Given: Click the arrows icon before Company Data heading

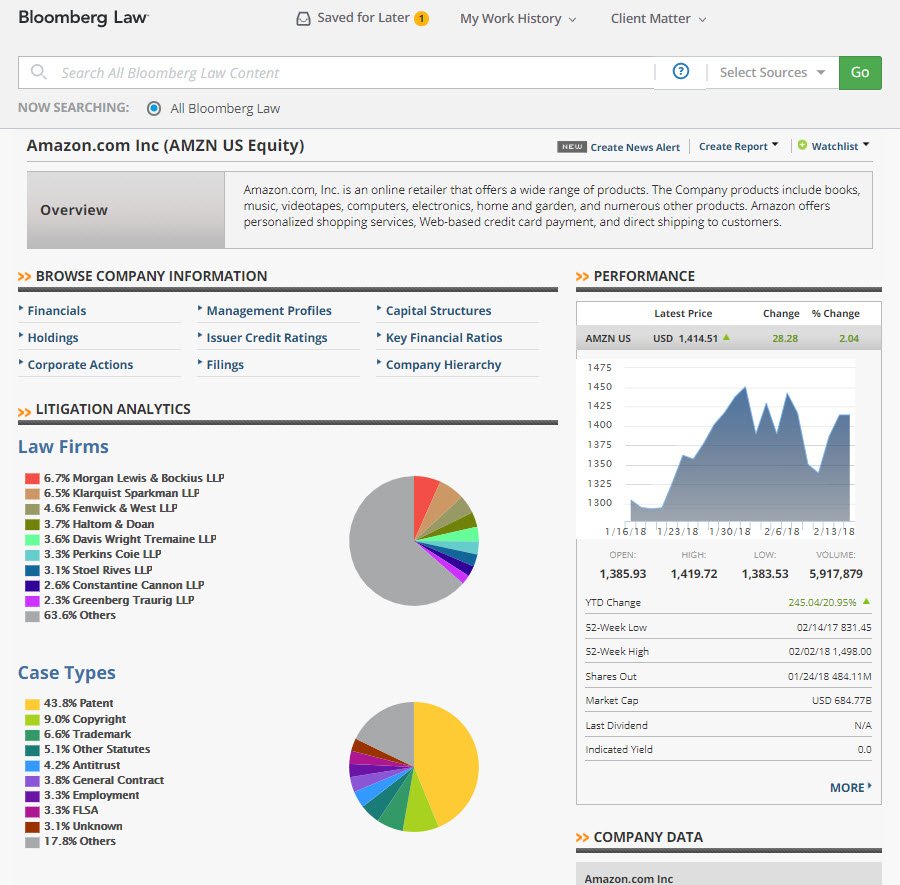Looking at the screenshot, I should (582, 837).
